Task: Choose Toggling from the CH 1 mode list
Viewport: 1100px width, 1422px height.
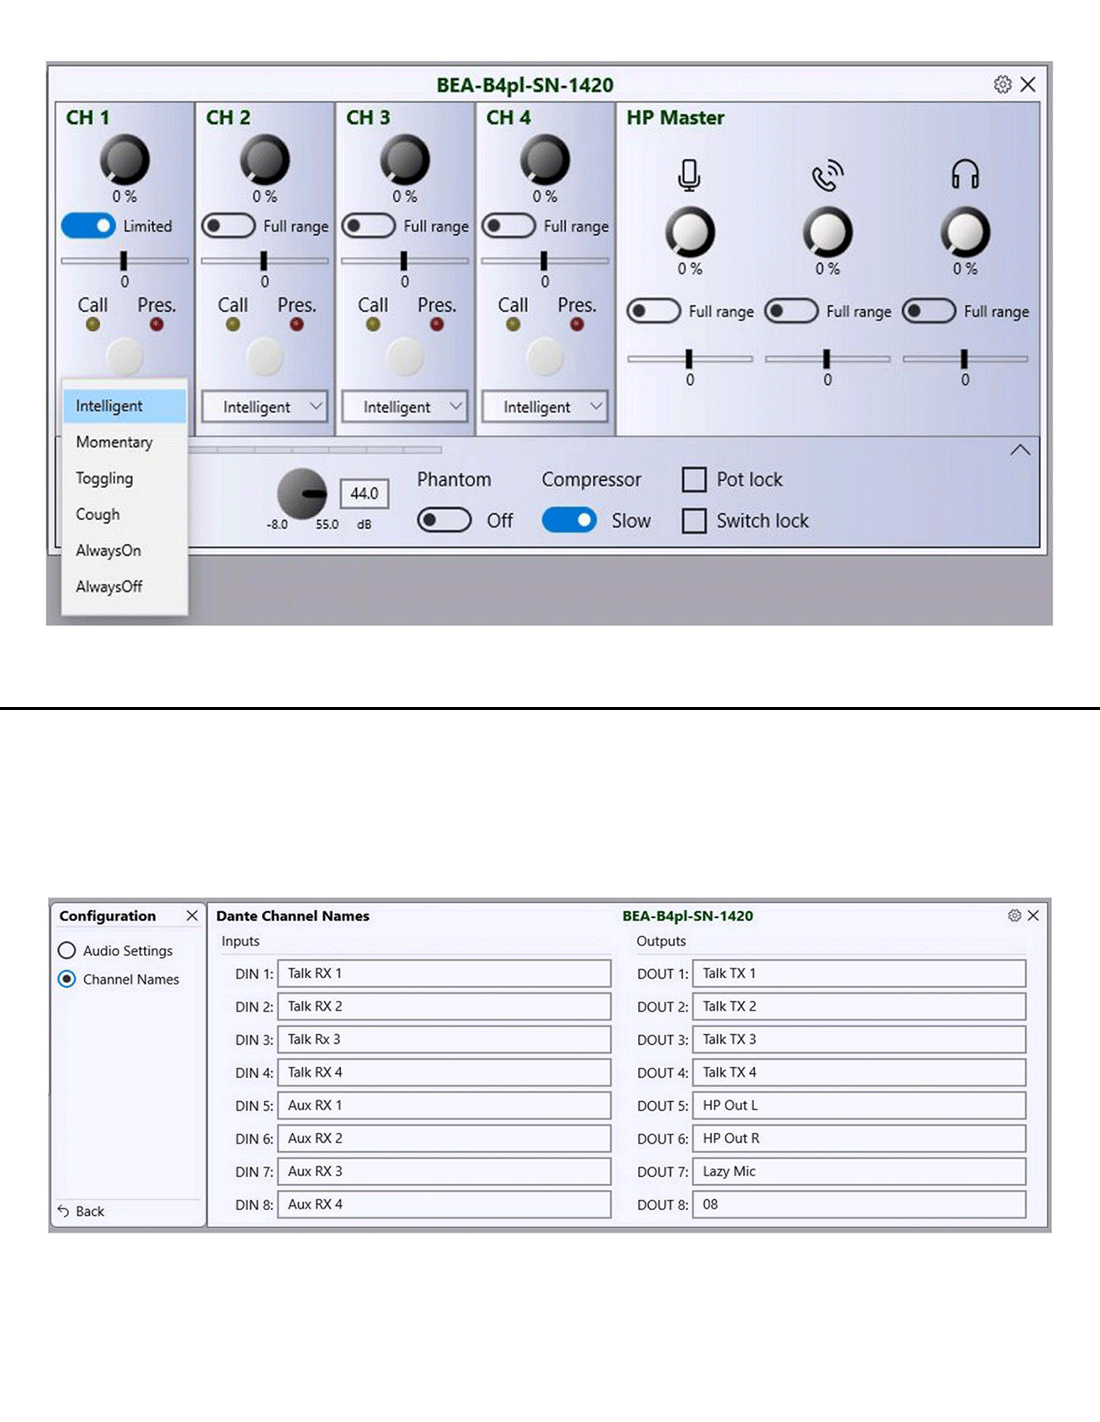Action: click(124, 478)
